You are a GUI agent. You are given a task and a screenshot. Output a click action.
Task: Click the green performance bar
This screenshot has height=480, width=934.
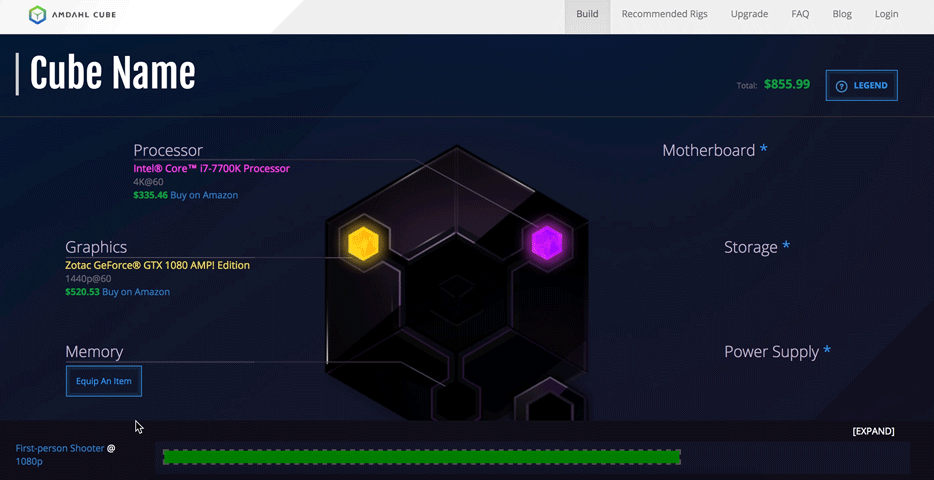(x=422, y=457)
